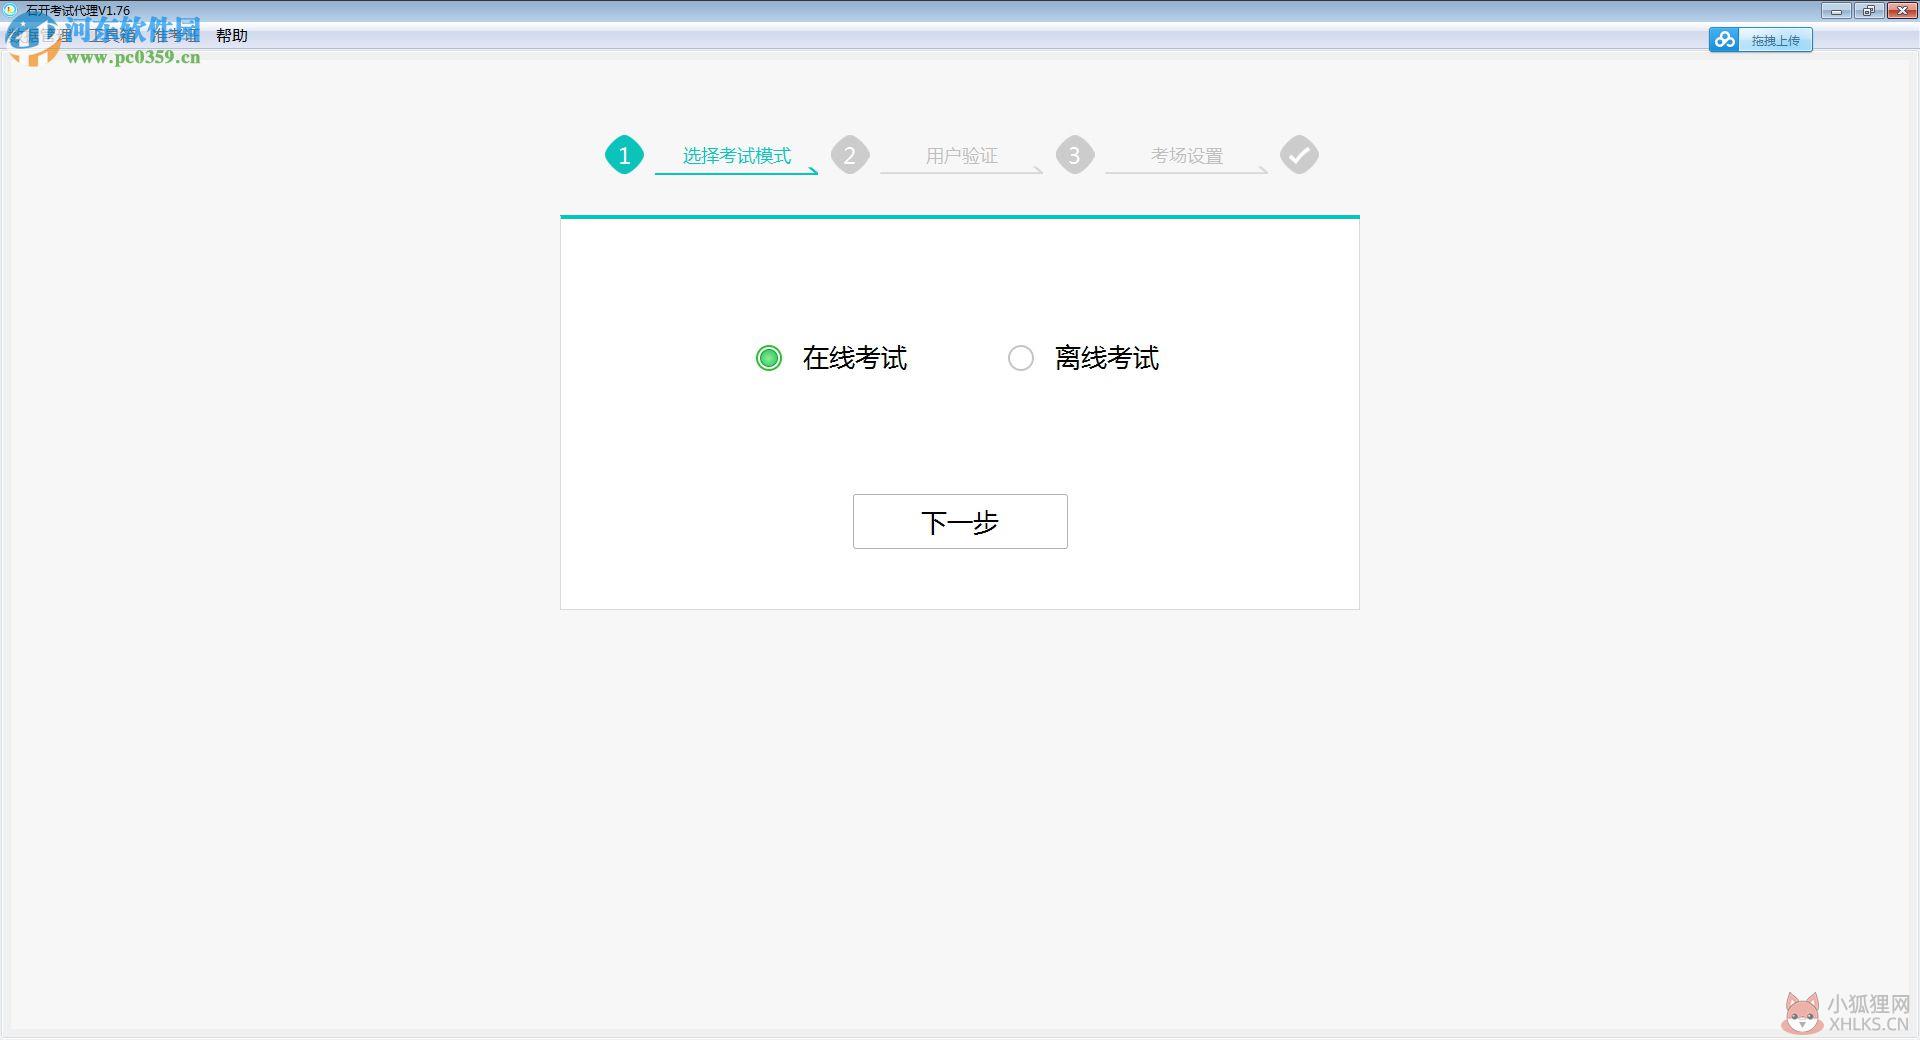Click the 下一步 button
Screen dimensions: 1920x1040
click(960, 521)
